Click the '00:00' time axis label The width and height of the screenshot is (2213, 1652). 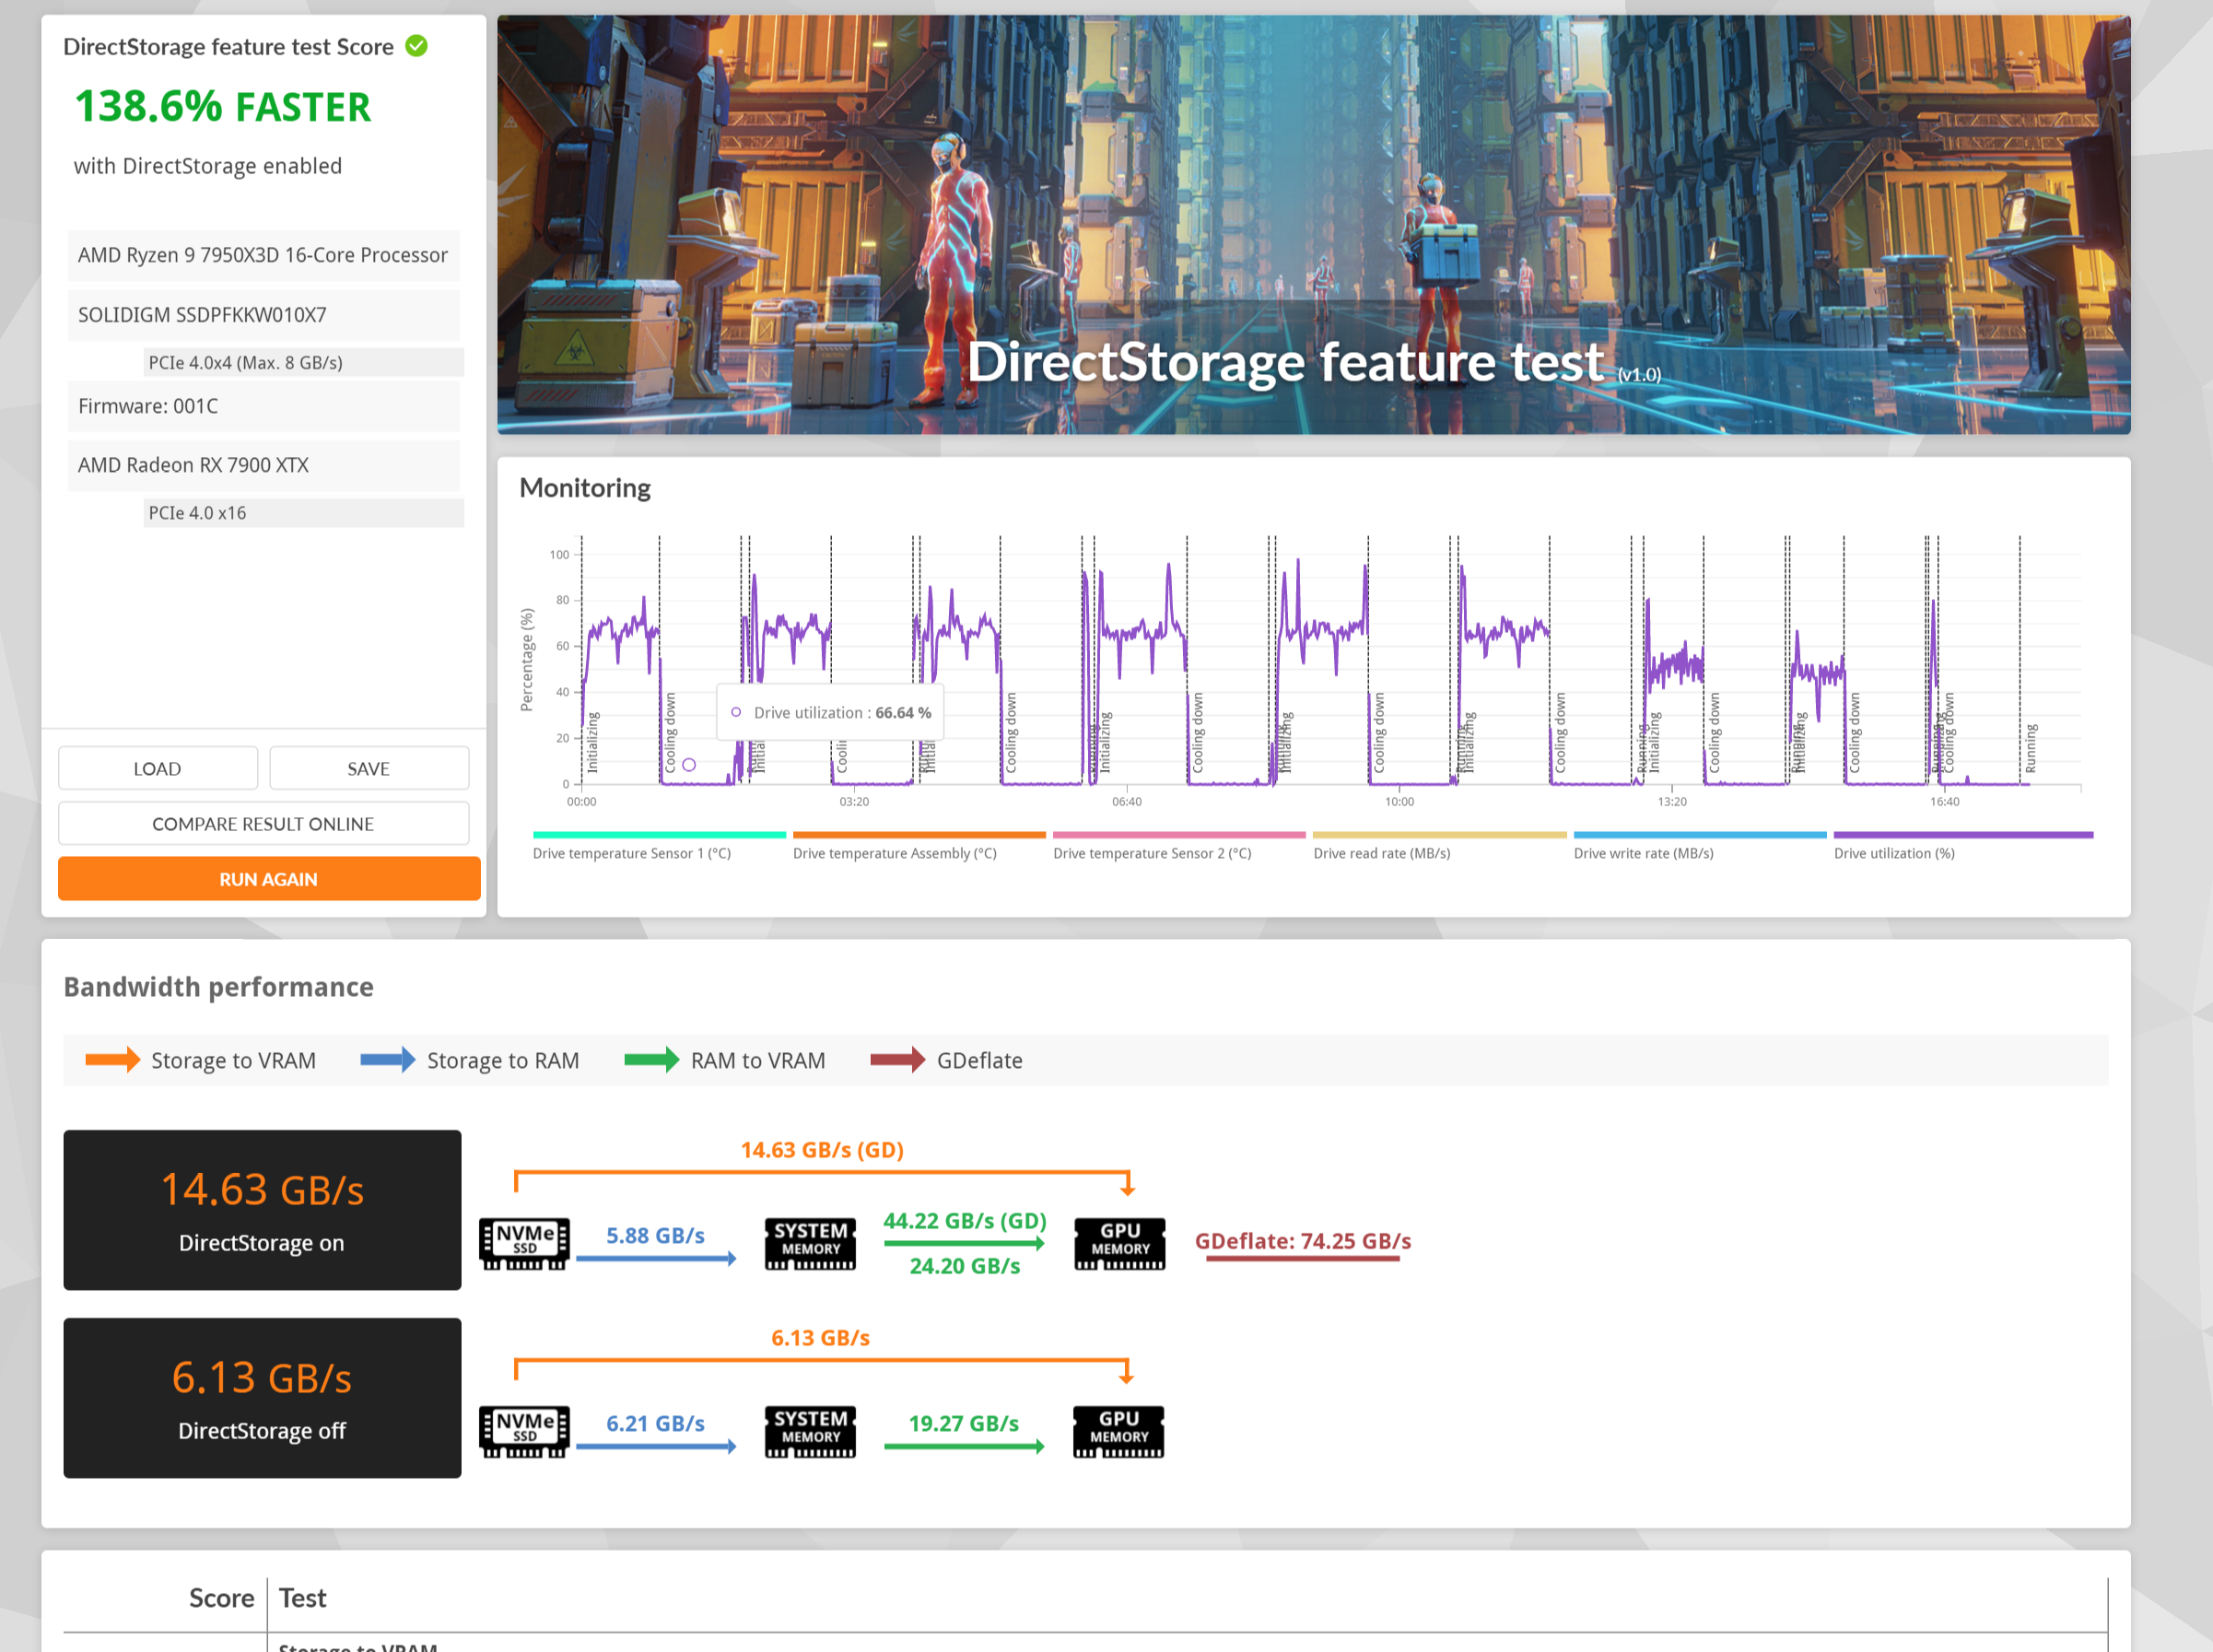tap(581, 802)
